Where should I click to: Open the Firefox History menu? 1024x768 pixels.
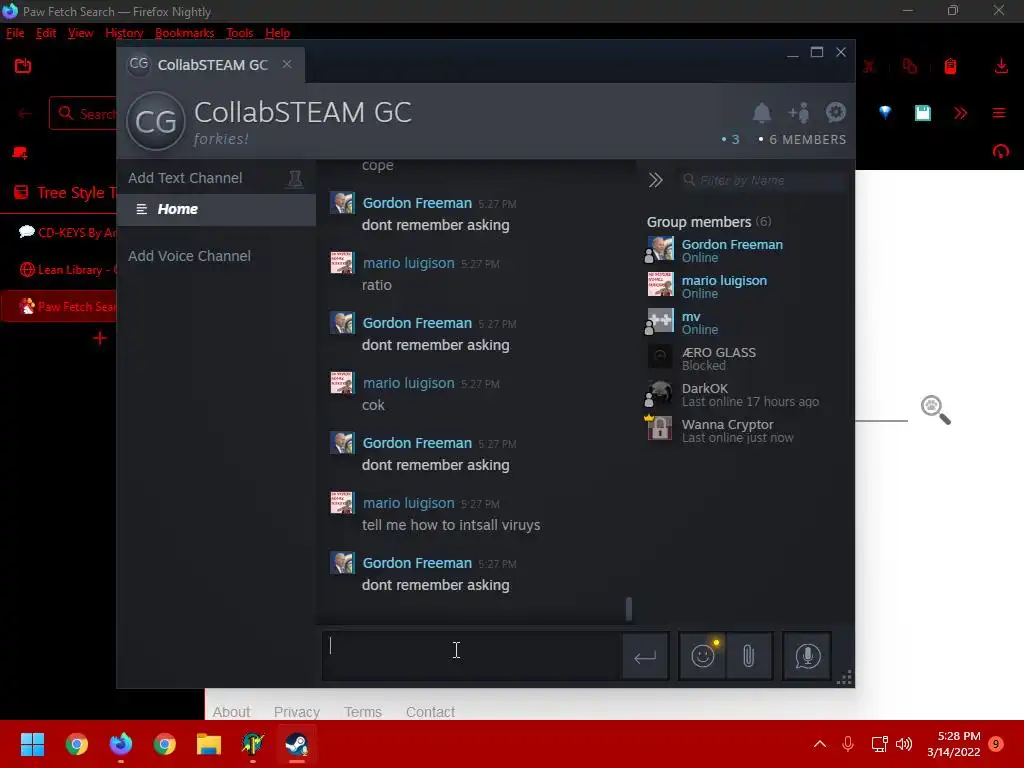[124, 33]
